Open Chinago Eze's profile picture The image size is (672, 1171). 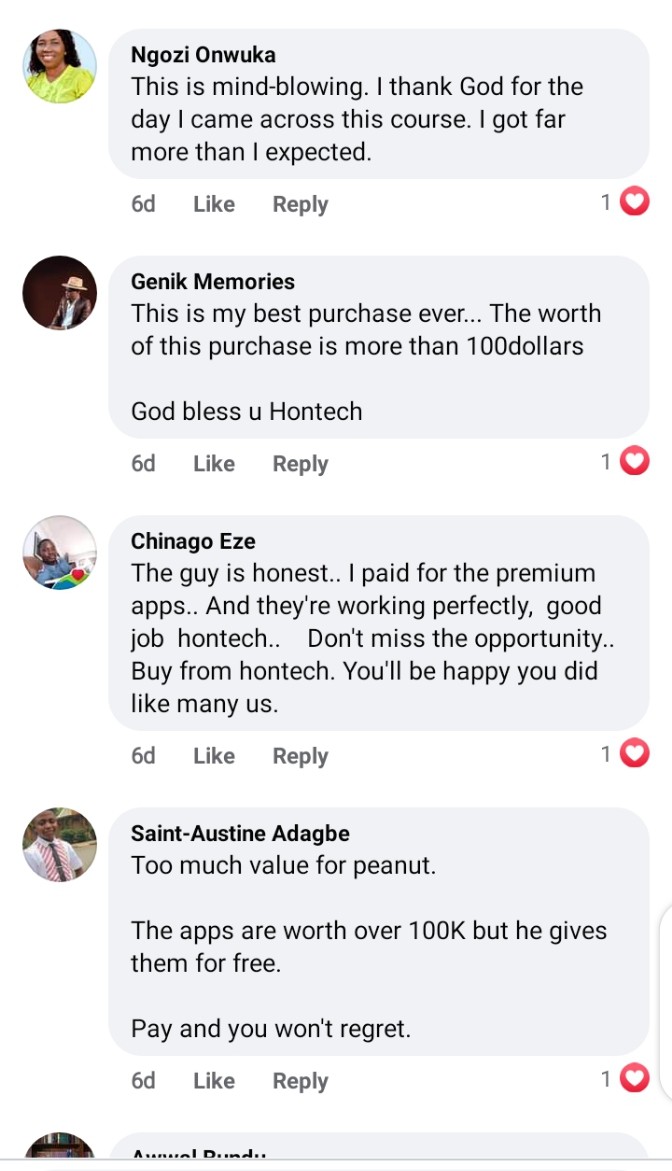click(x=60, y=553)
